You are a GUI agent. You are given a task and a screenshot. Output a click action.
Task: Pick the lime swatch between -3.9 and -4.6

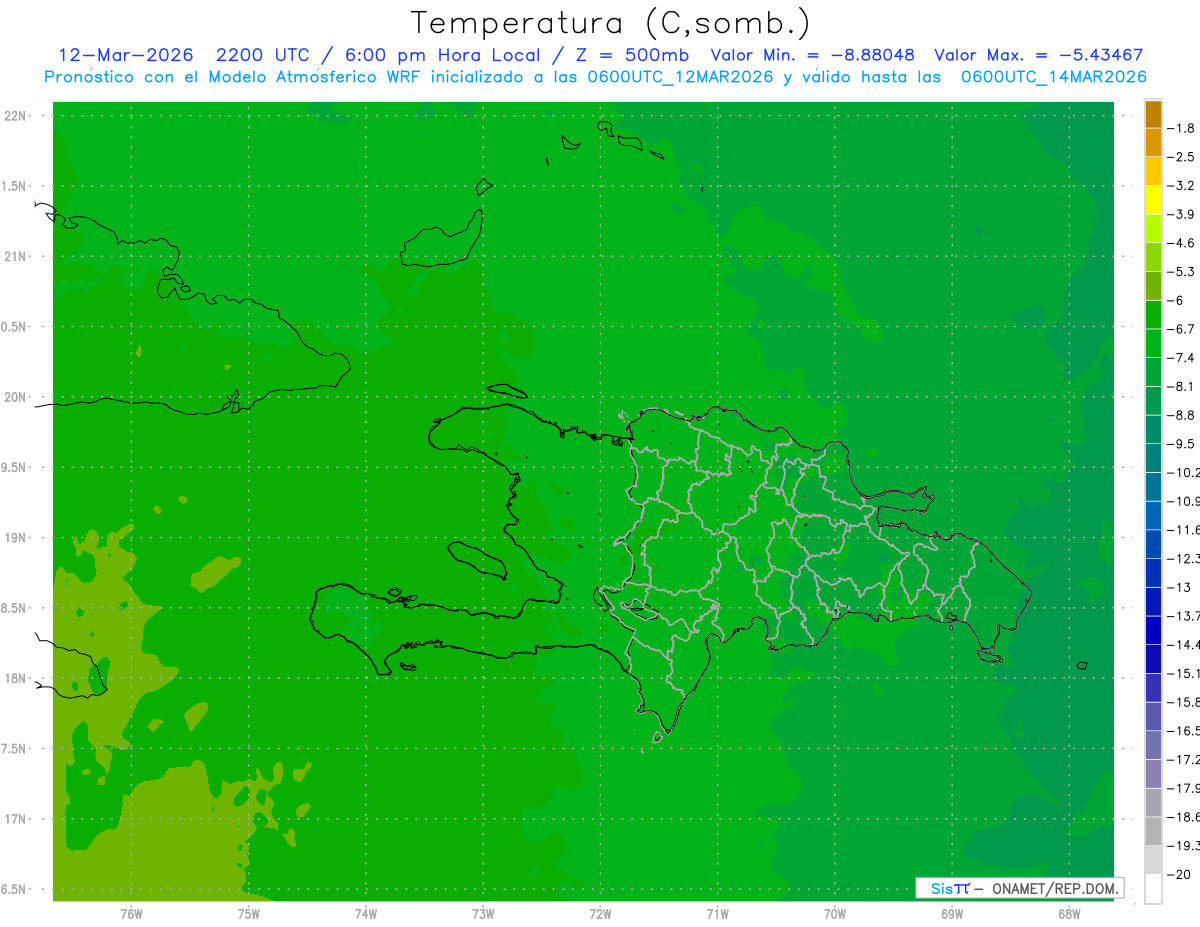[x=1153, y=229]
